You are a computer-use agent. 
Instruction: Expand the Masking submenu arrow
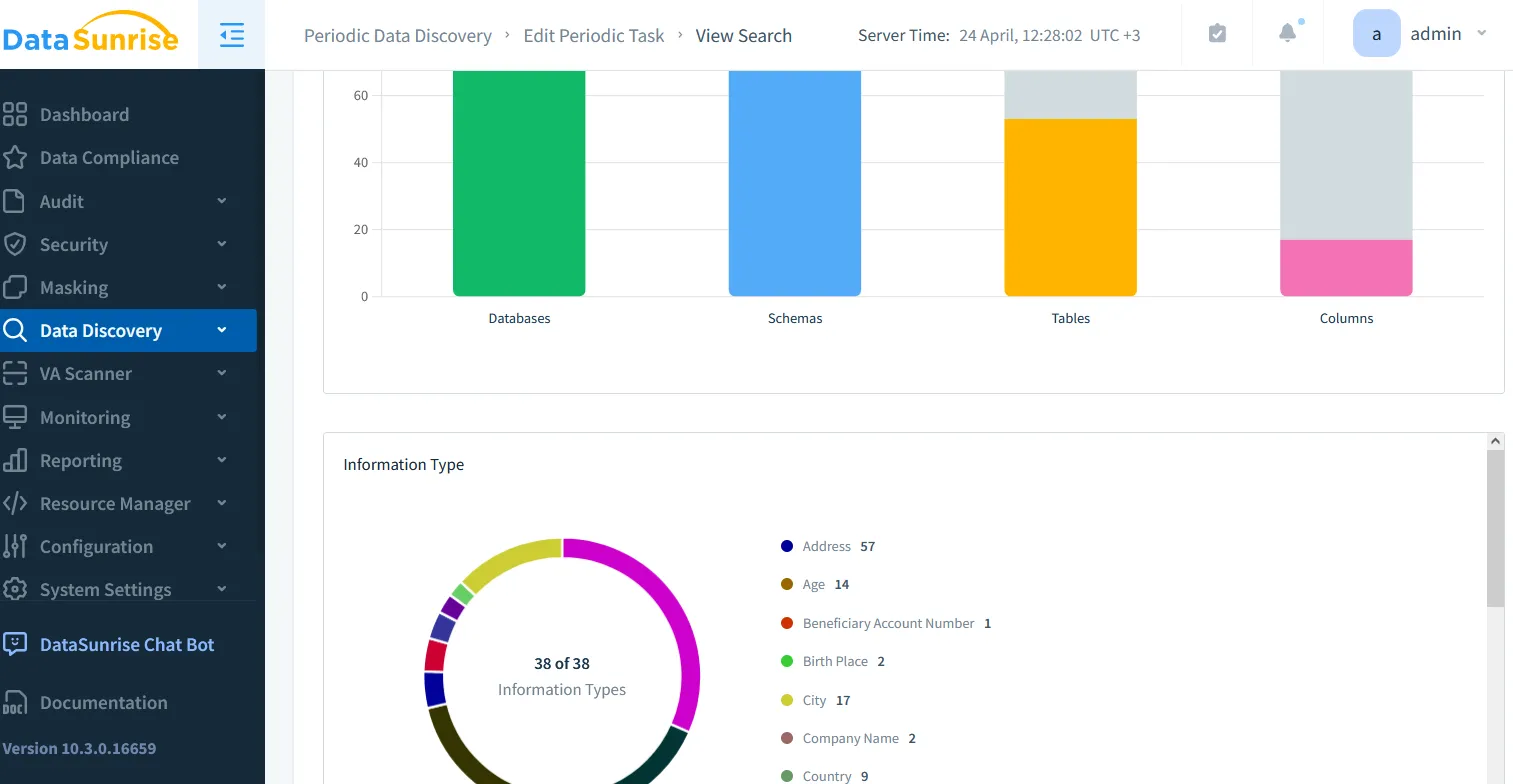(222, 287)
